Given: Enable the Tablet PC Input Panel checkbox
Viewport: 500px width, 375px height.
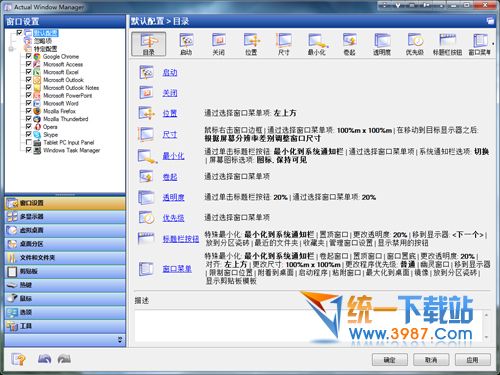Looking at the screenshot, I should click(x=29, y=142).
